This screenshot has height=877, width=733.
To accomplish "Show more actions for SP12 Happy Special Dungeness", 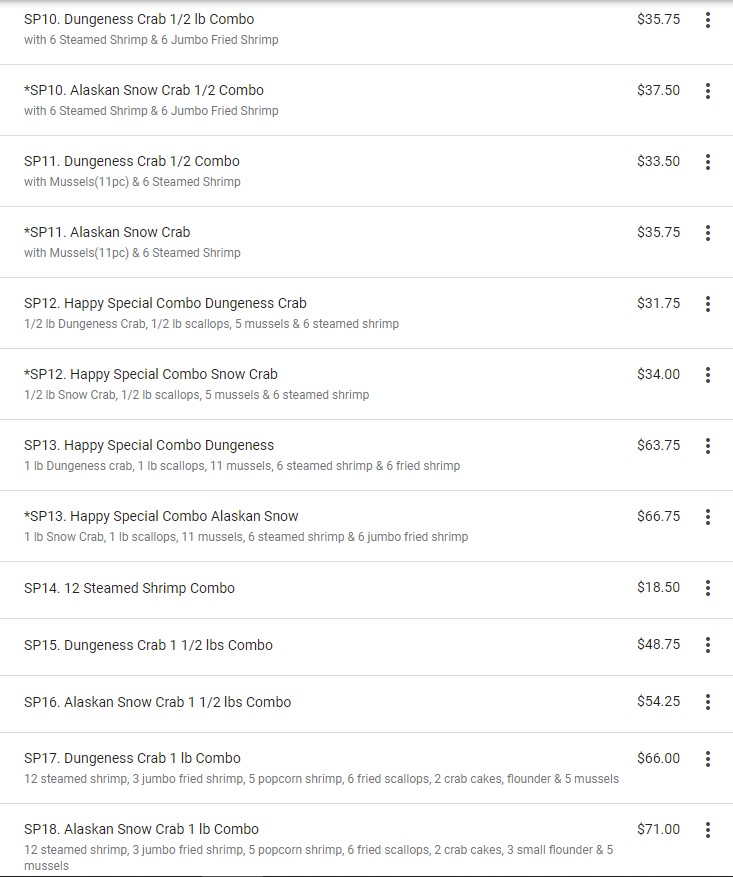I will click(708, 304).
